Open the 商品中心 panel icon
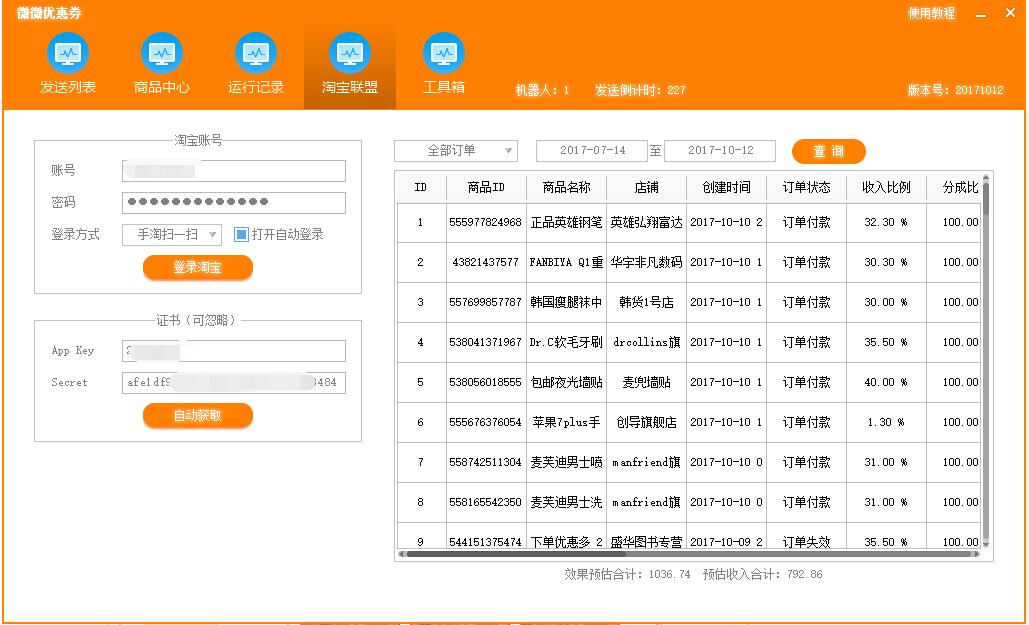Viewport: 1029px width, 625px height. pyautogui.click(x=161, y=62)
